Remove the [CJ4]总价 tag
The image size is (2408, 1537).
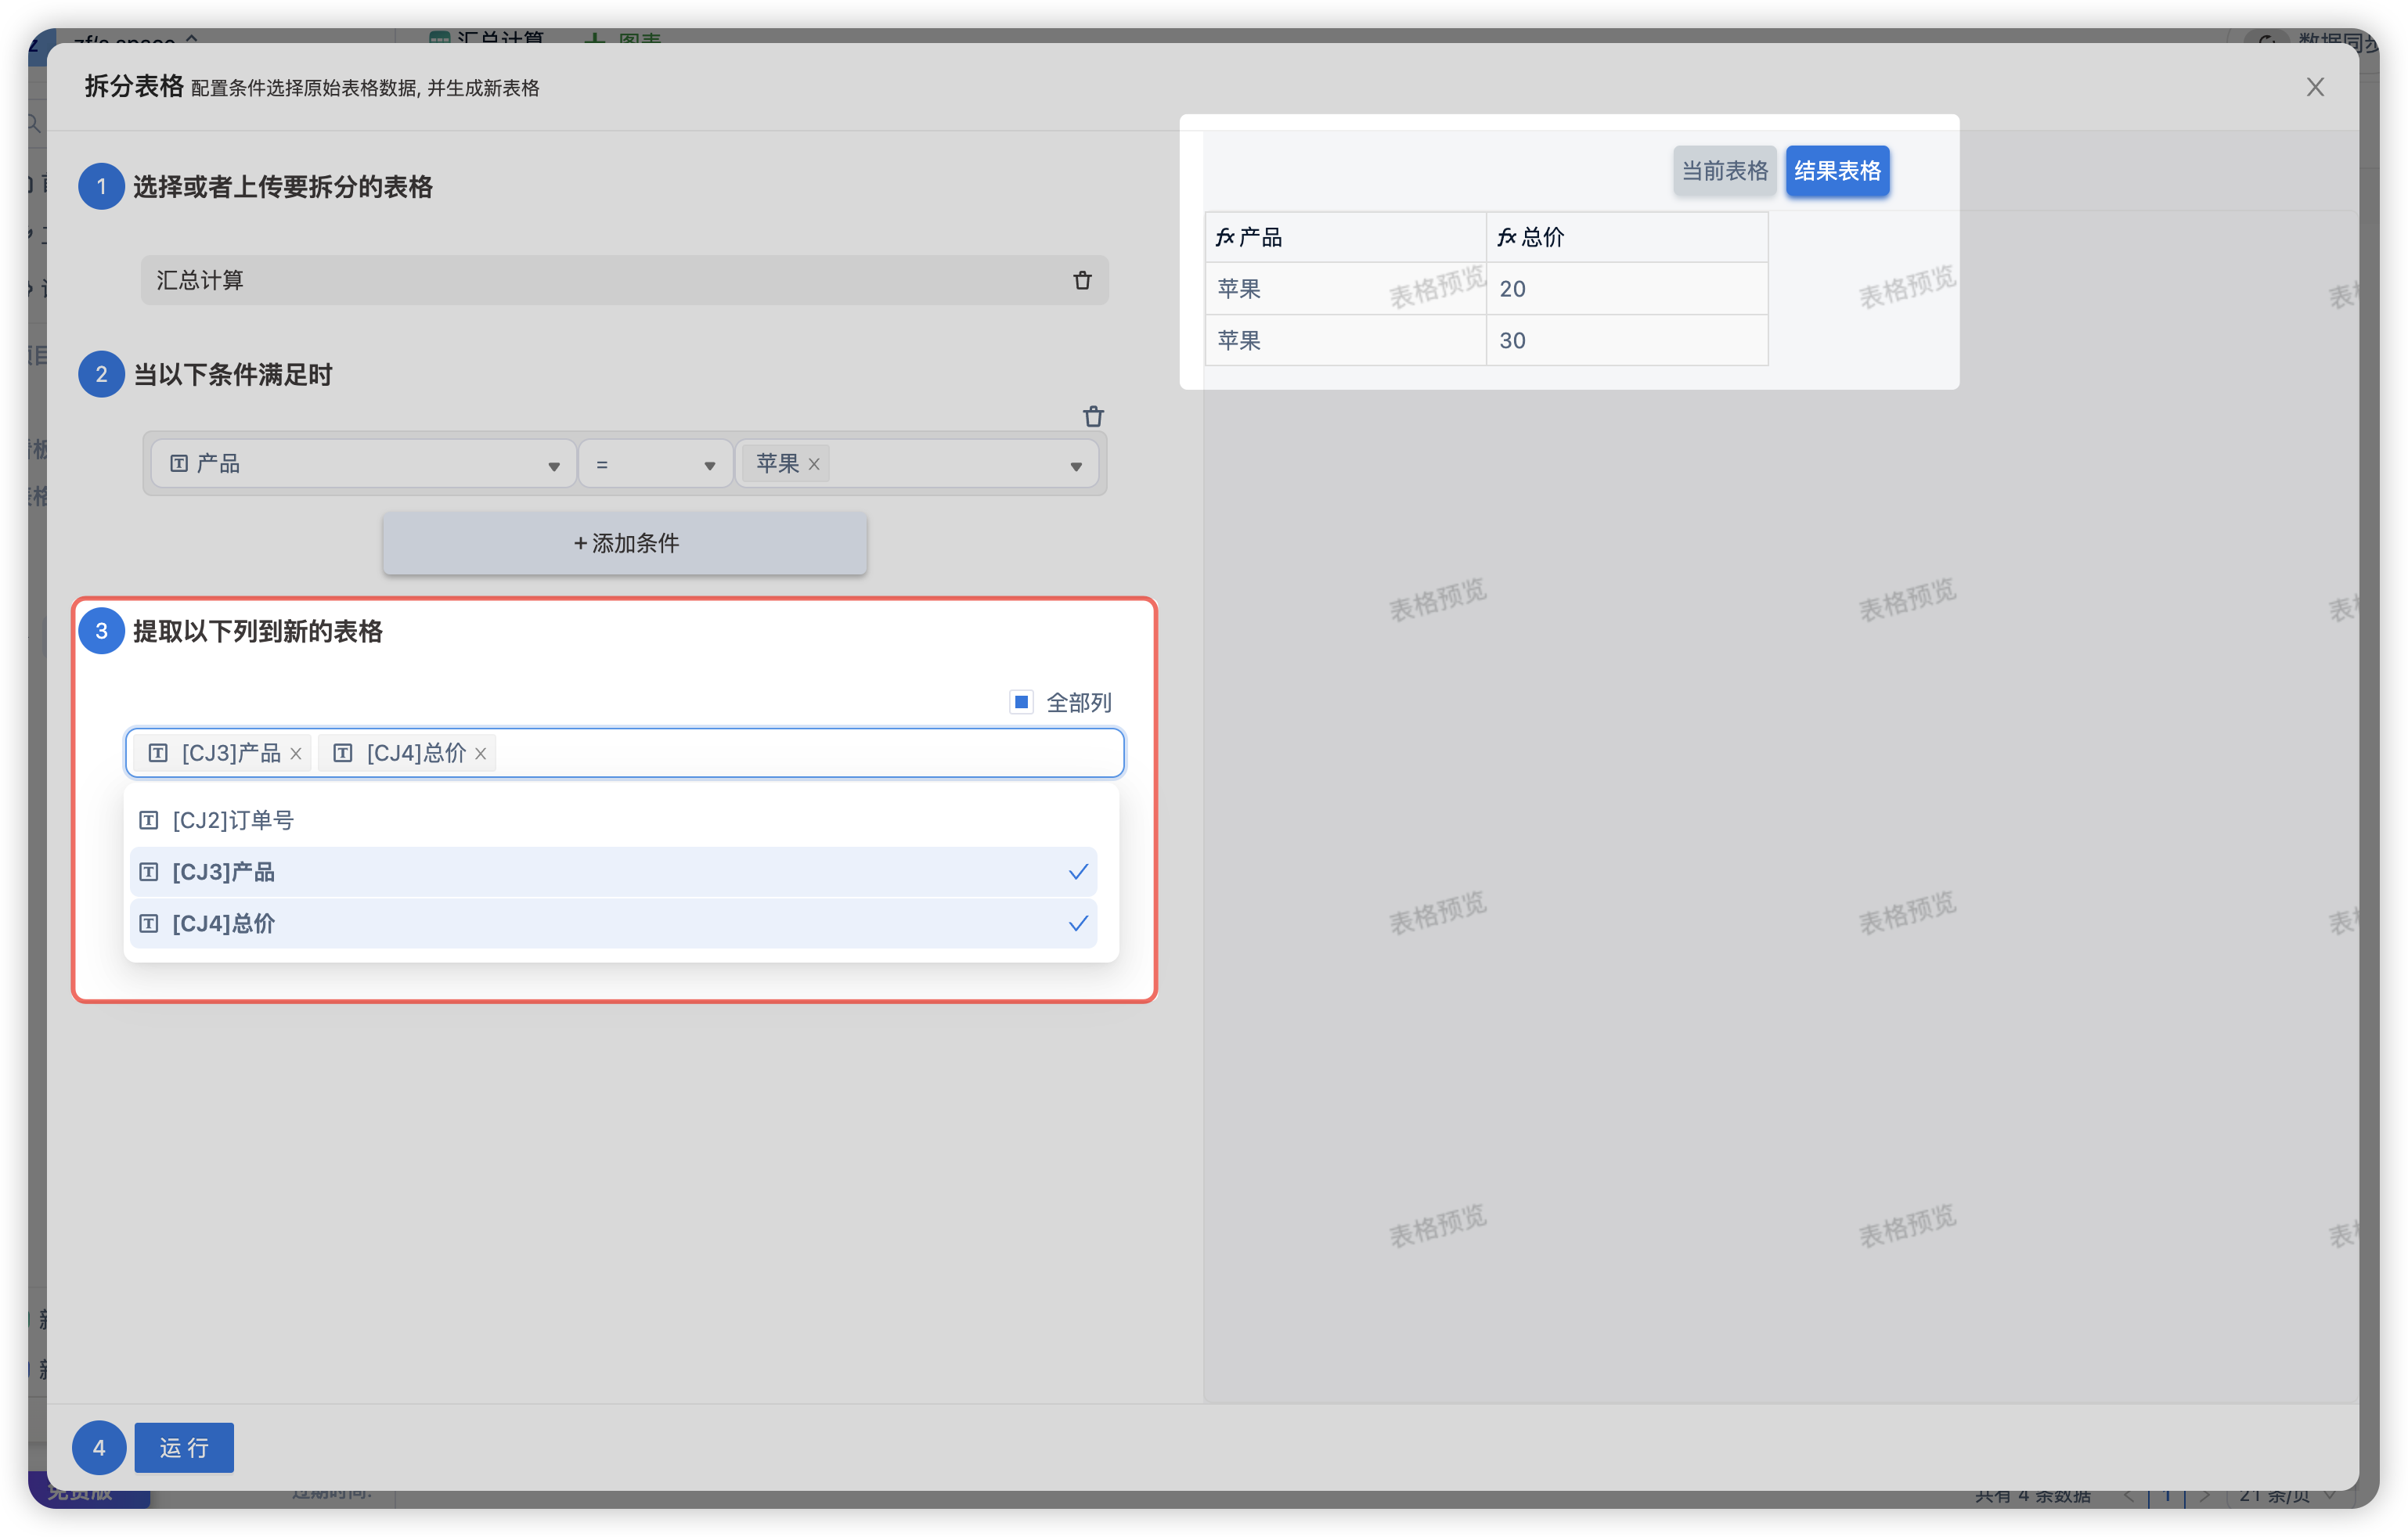click(481, 754)
